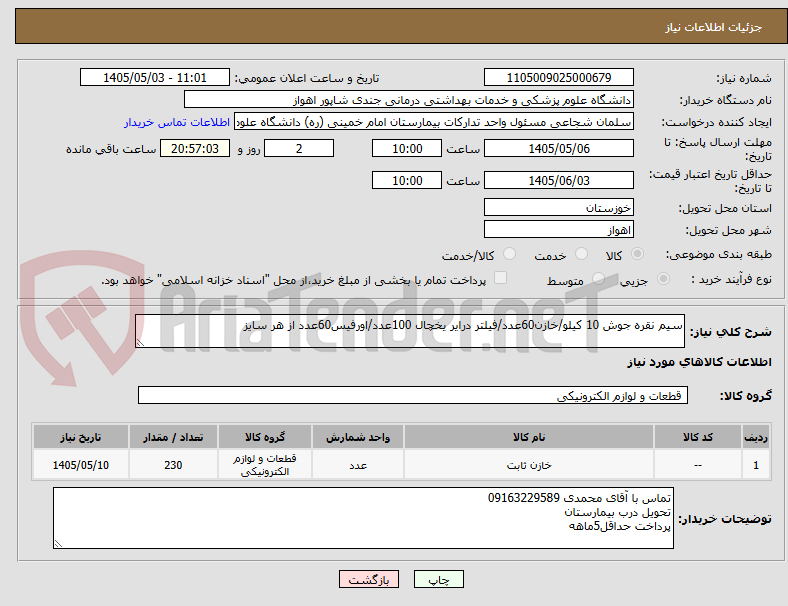Click the buyer notes textarea resize handle
The image size is (788, 606).
coord(58,544)
